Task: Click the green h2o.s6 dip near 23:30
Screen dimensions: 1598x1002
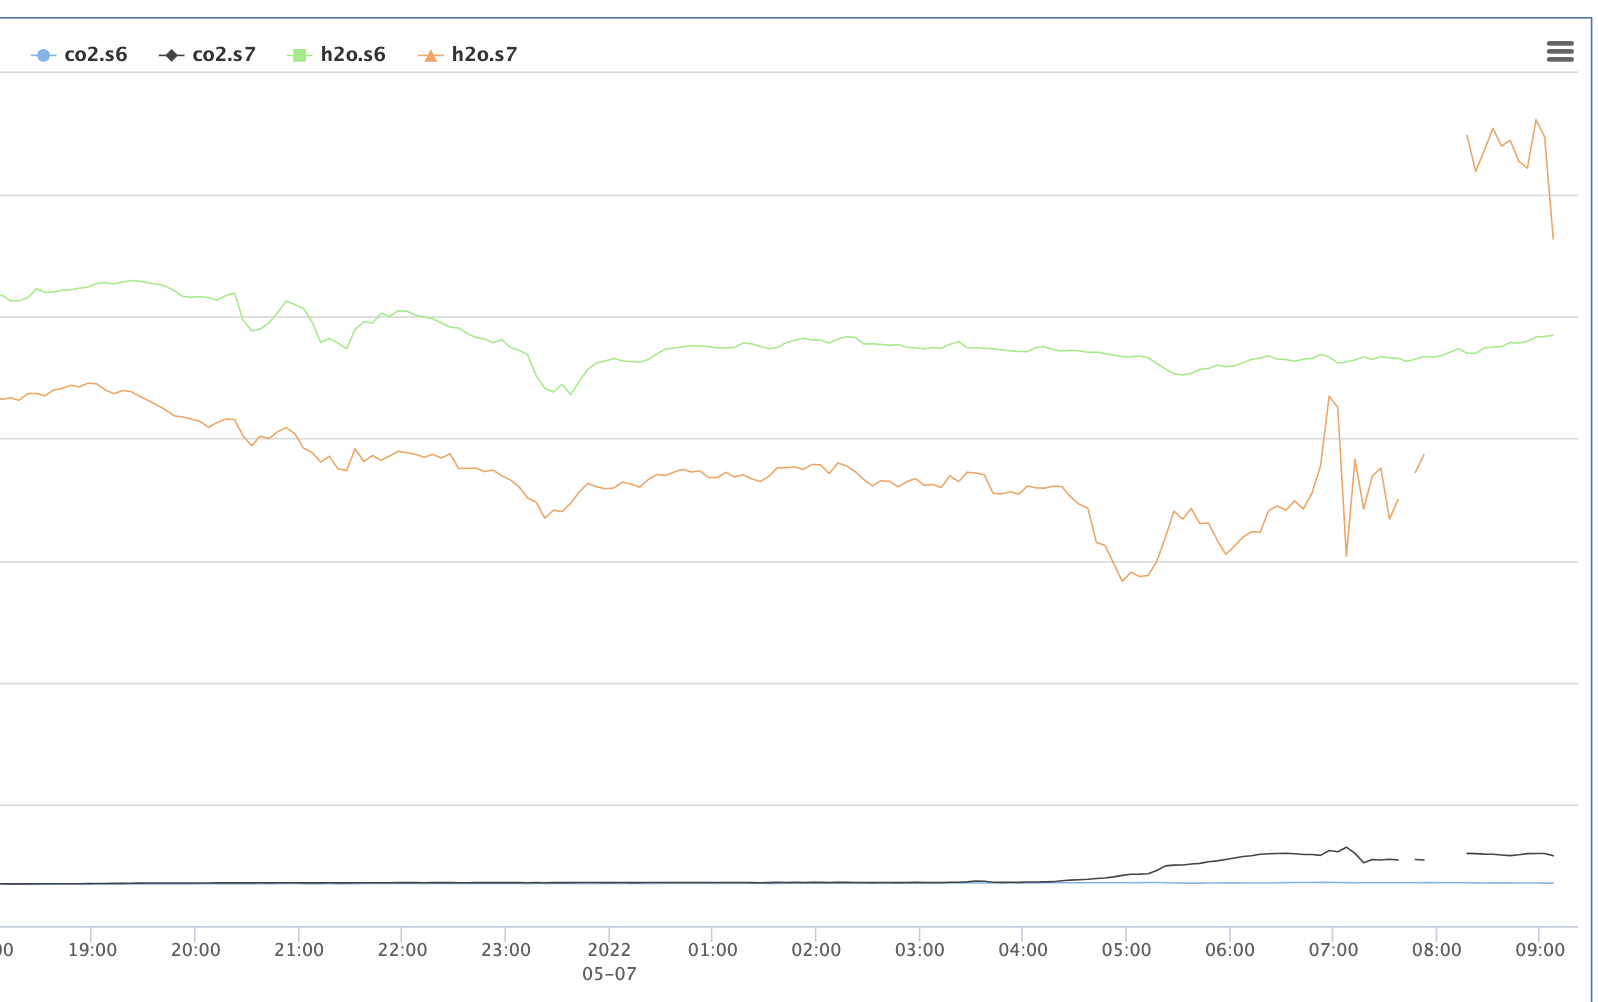Action: point(571,394)
